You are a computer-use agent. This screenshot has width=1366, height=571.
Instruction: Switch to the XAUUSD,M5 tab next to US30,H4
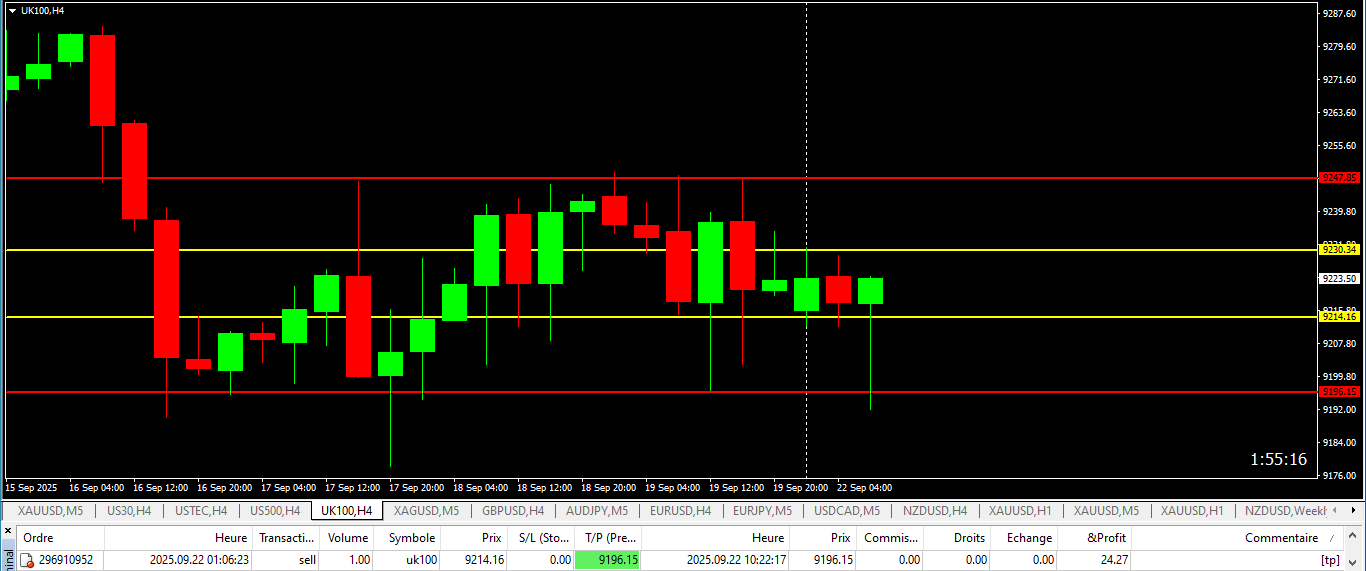(x=50, y=511)
